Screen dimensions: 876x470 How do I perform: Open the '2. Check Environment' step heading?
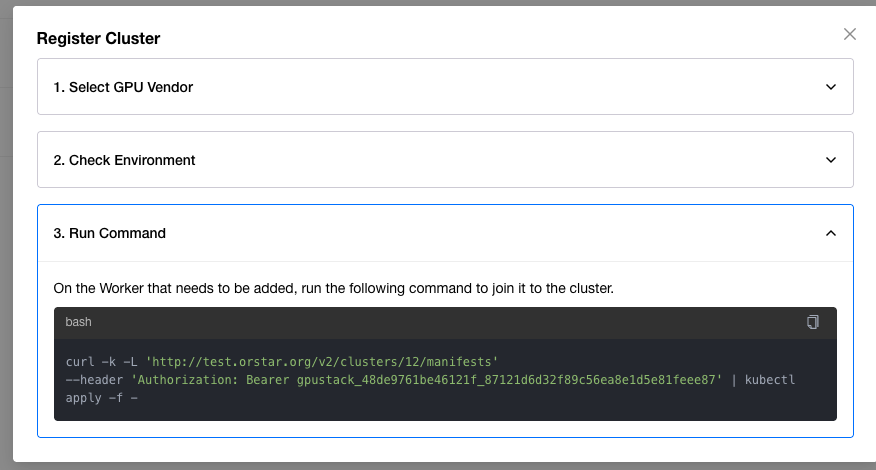click(124, 160)
